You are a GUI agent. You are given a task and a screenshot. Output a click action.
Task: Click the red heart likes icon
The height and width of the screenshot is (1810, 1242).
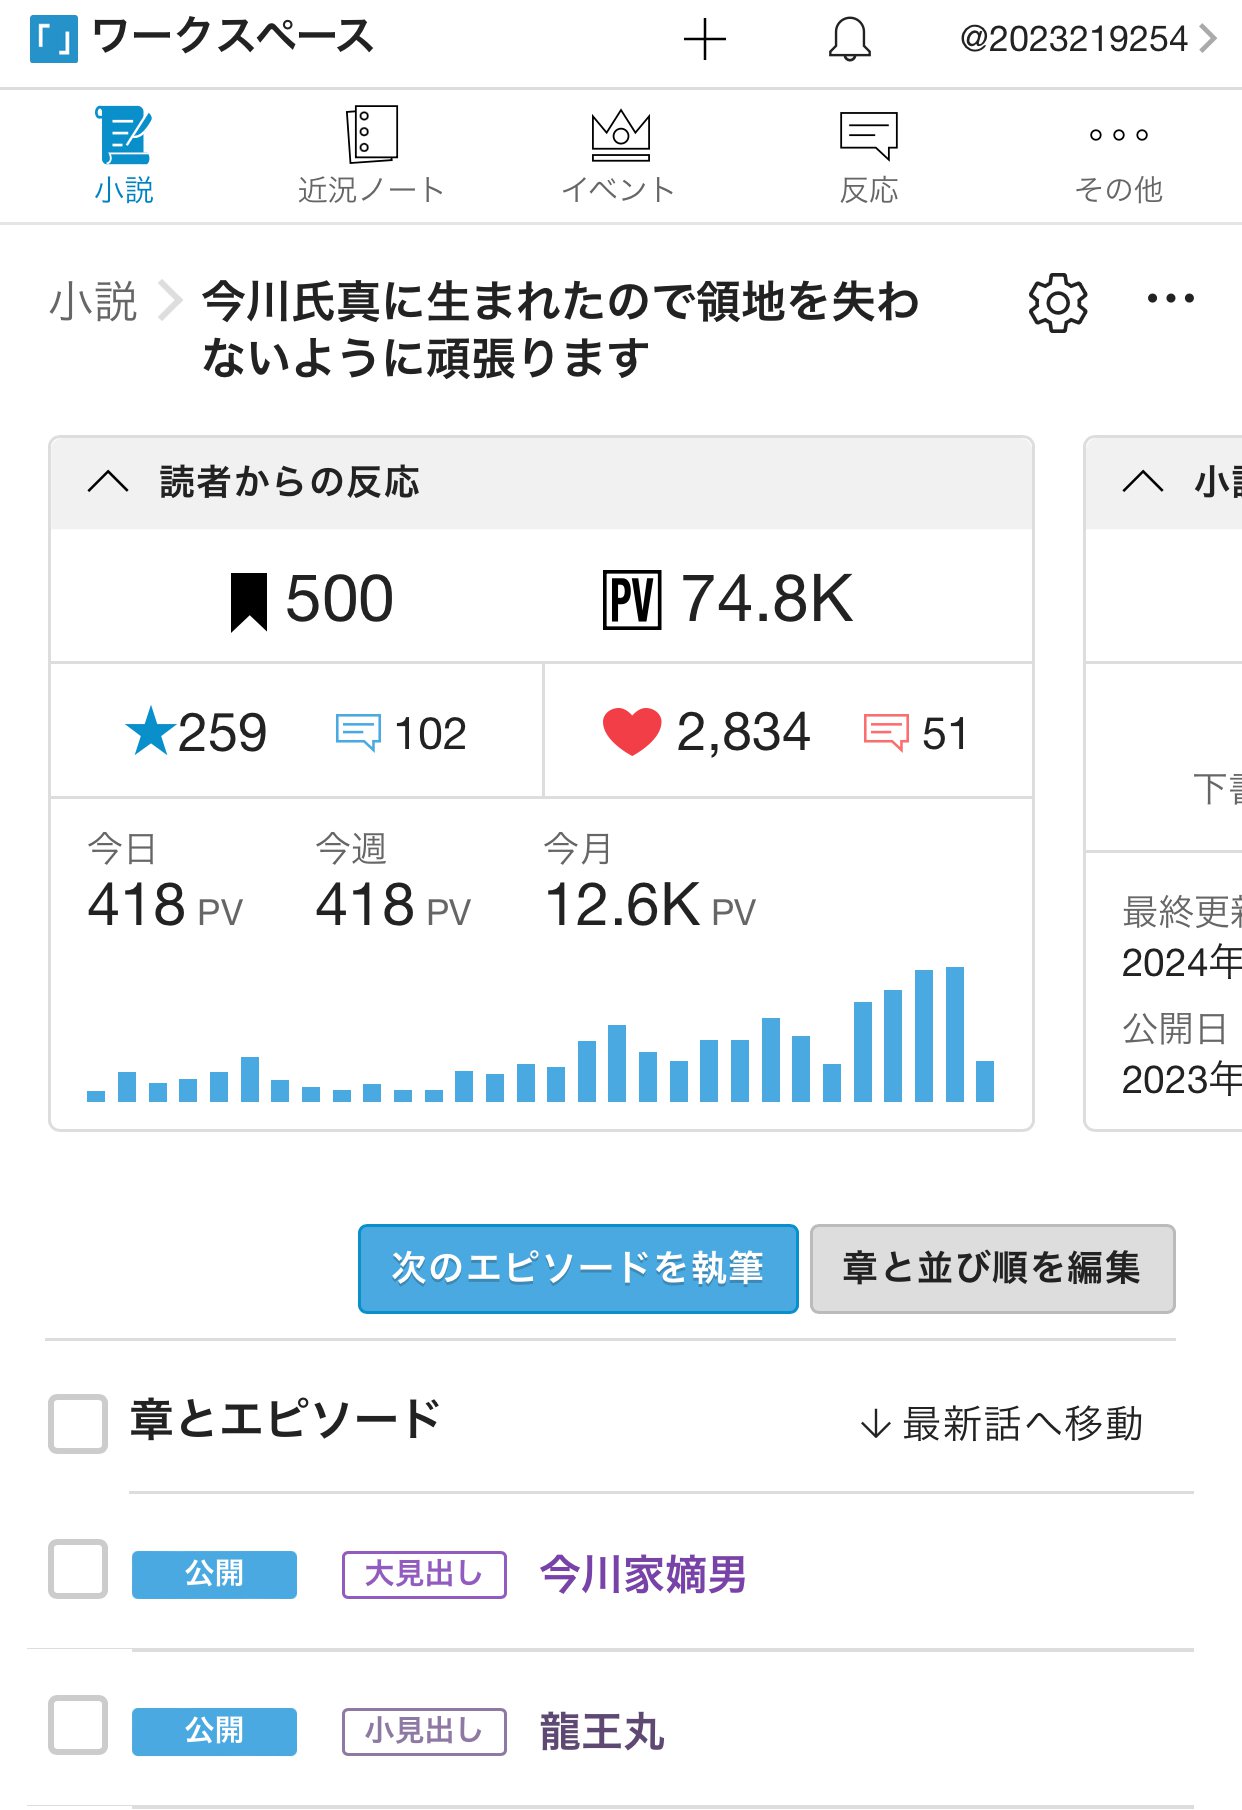coord(632,731)
